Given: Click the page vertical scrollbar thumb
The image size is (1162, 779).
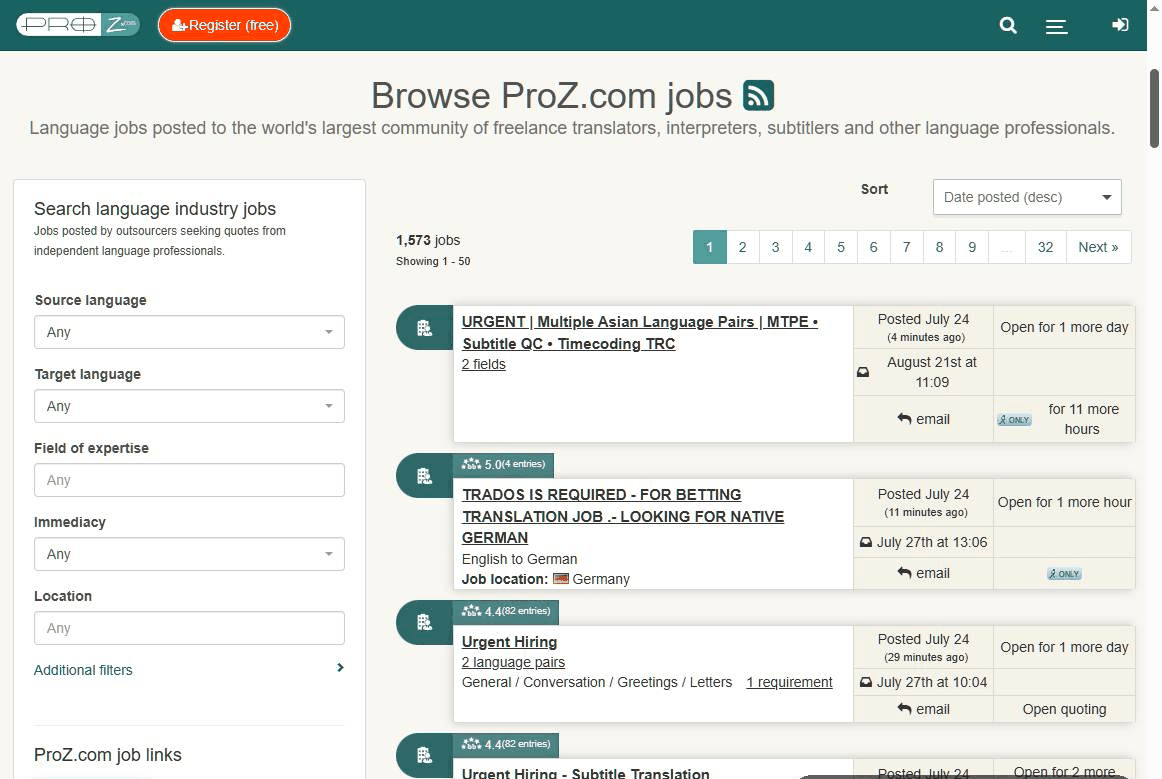Looking at the screenshot, I should 1154,108.
